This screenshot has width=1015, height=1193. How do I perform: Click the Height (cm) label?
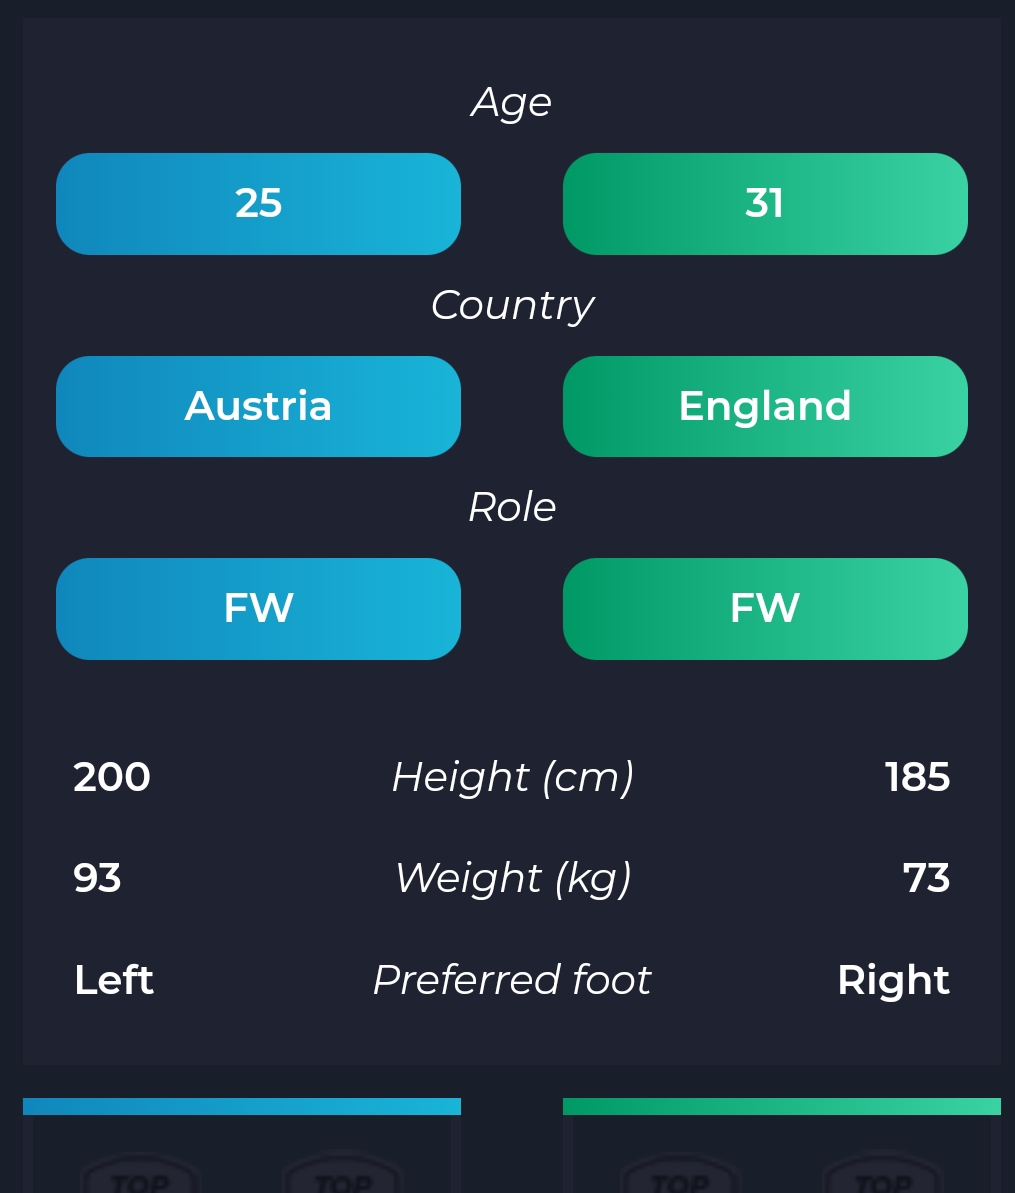pyautogui.click(x=513, y=778)
